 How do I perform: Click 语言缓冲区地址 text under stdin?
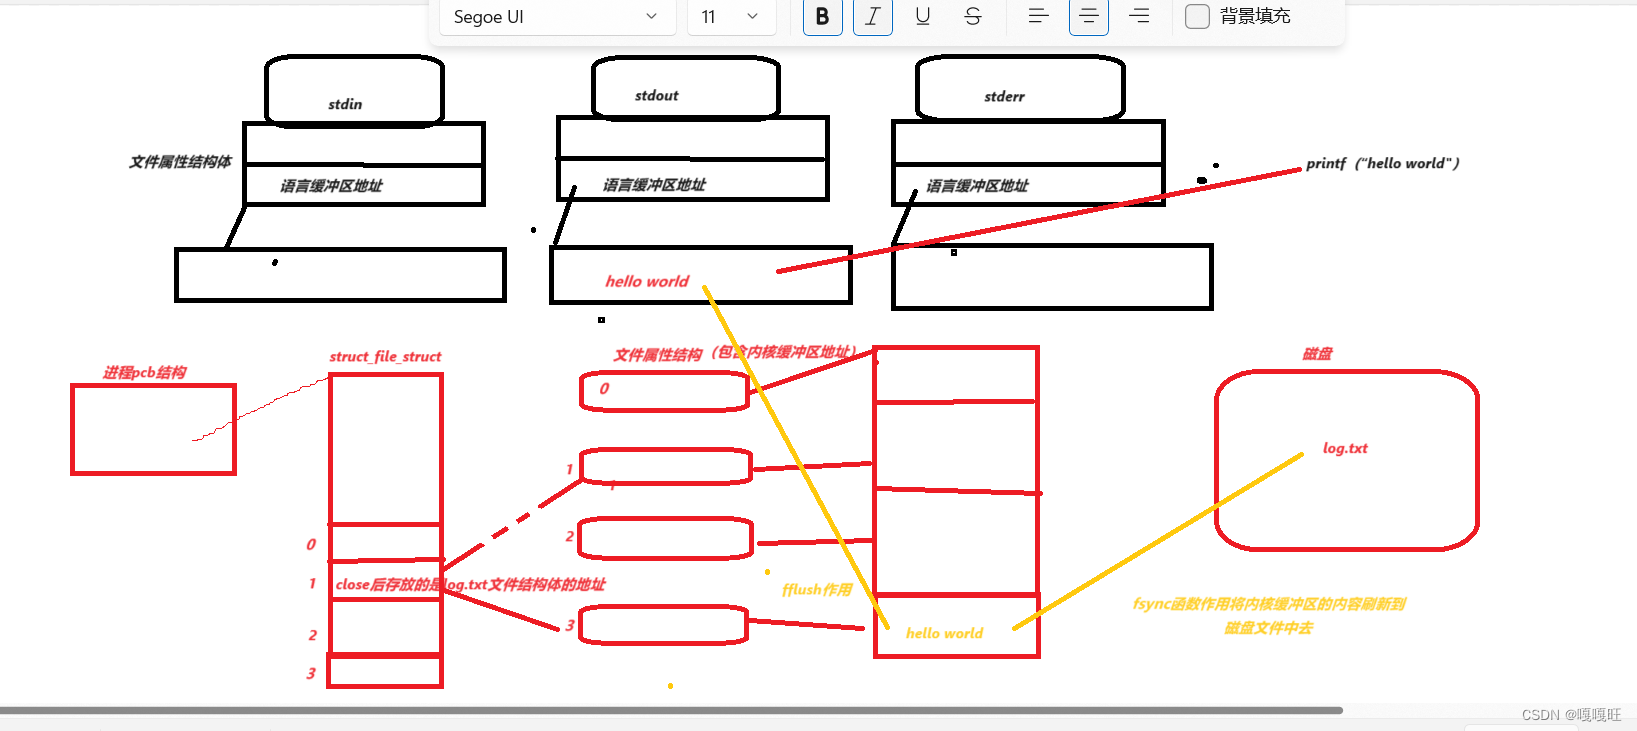(331, 186)
